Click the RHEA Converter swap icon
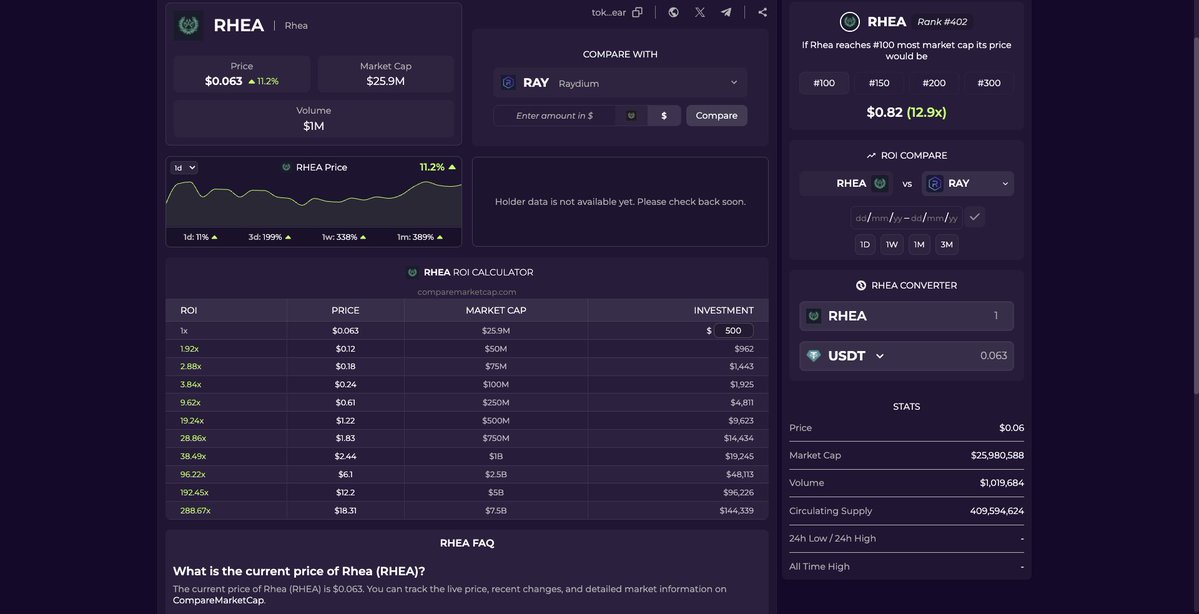This screenshot has width=1199, height=614. point(861,285)
